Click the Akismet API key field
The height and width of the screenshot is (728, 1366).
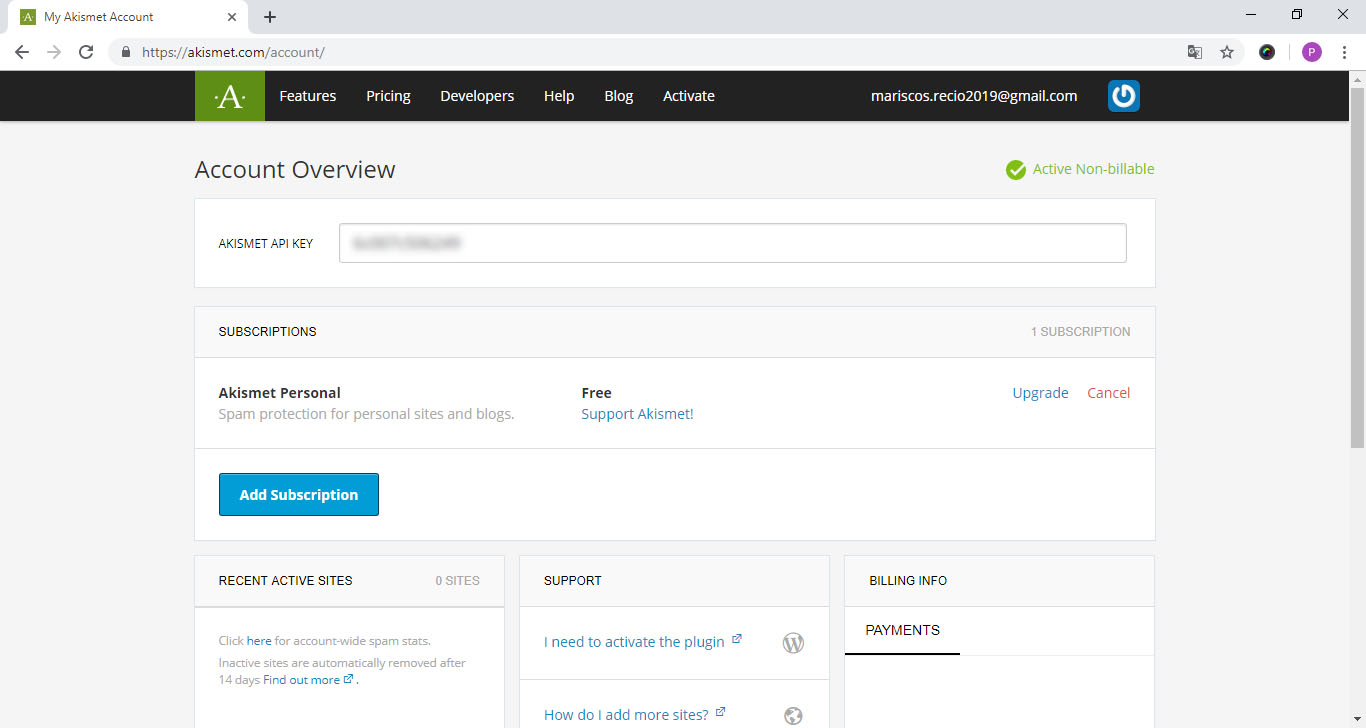pyautogui.click(x=733, y=243)
